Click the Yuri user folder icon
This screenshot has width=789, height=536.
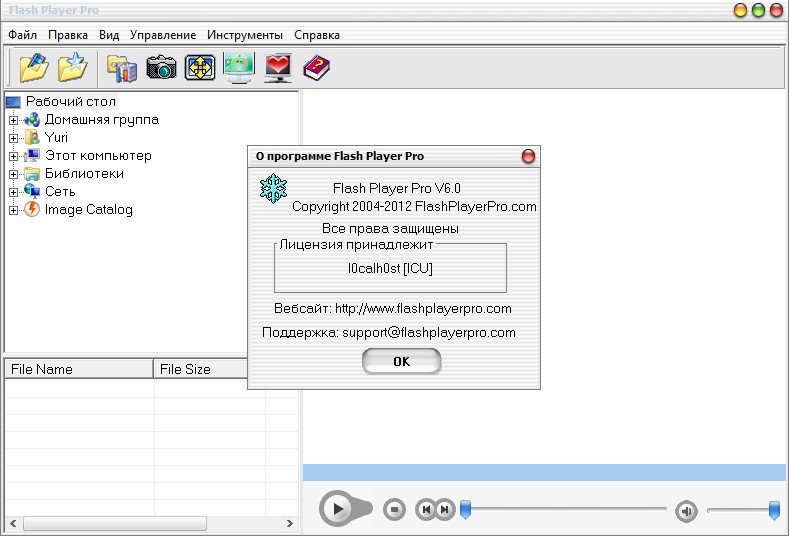click(32, 137)
